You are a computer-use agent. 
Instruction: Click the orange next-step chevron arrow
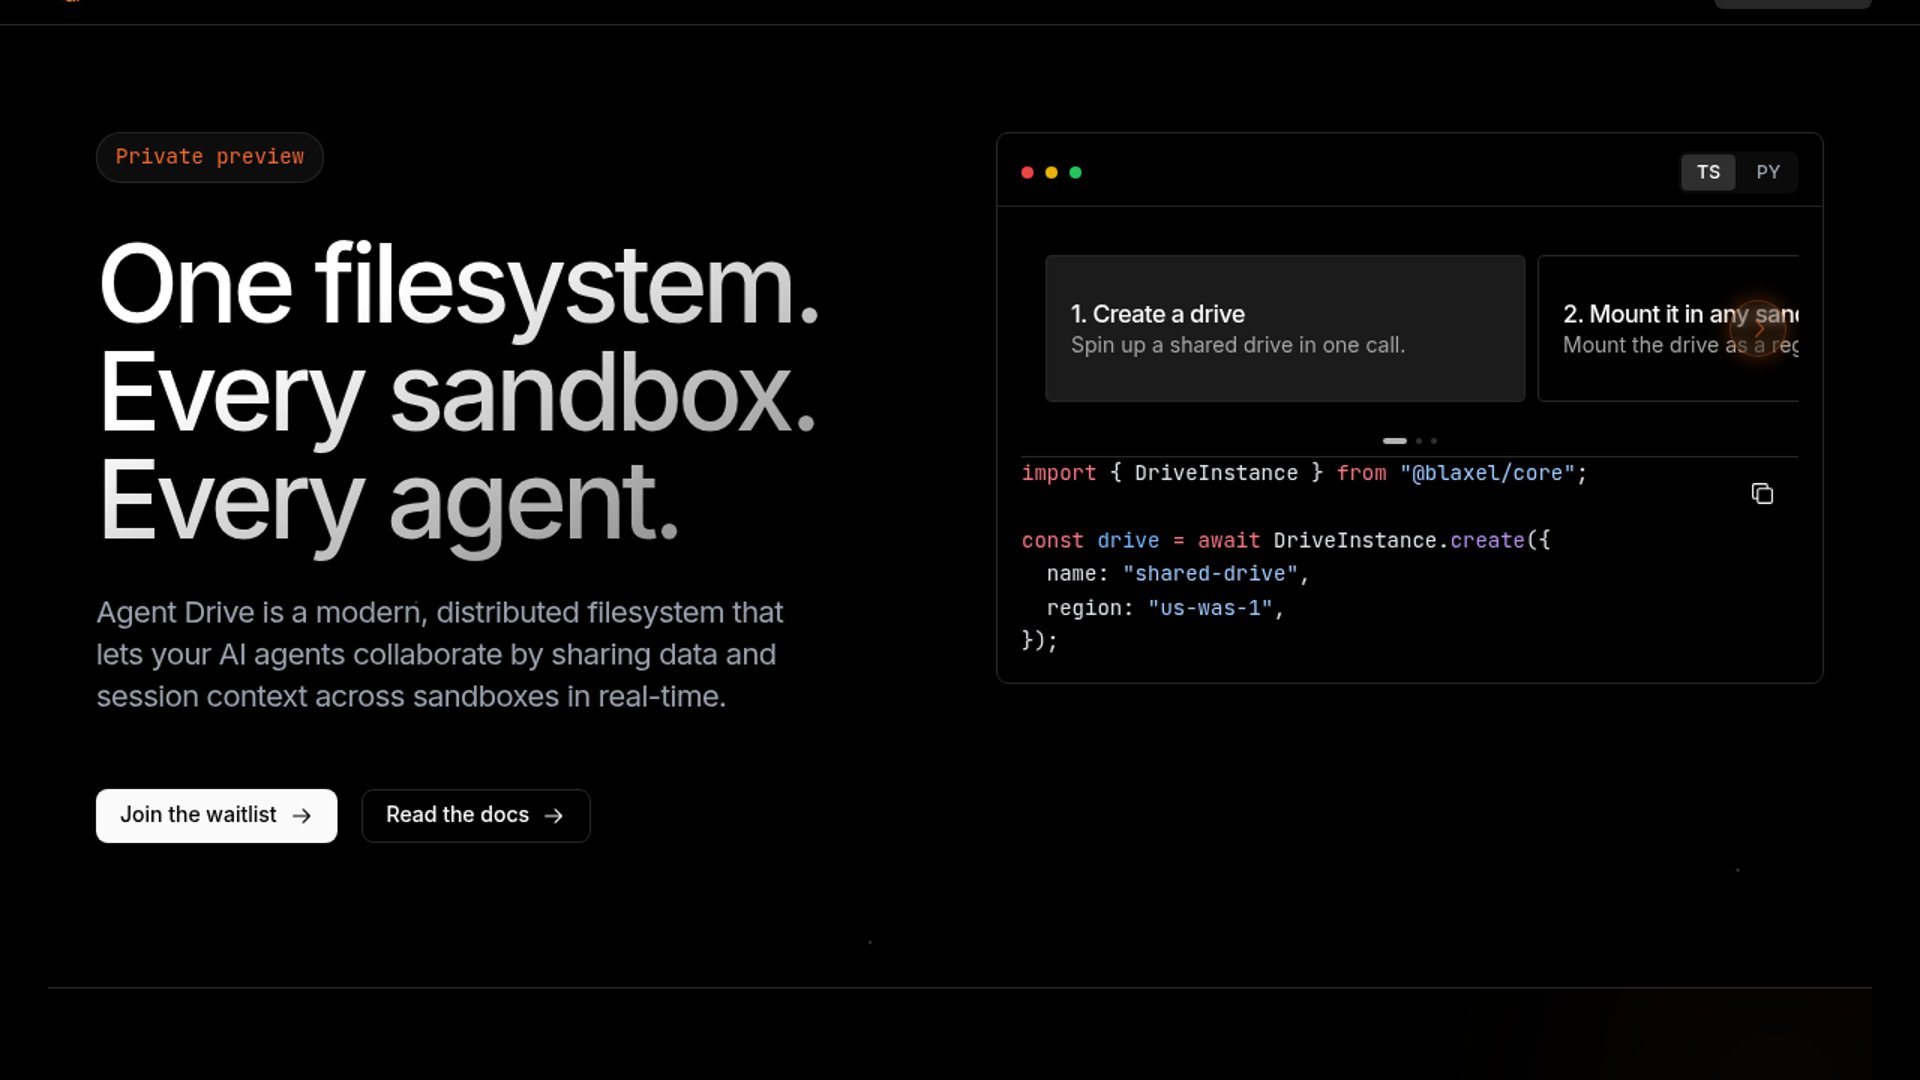(x=1759, y=328)
